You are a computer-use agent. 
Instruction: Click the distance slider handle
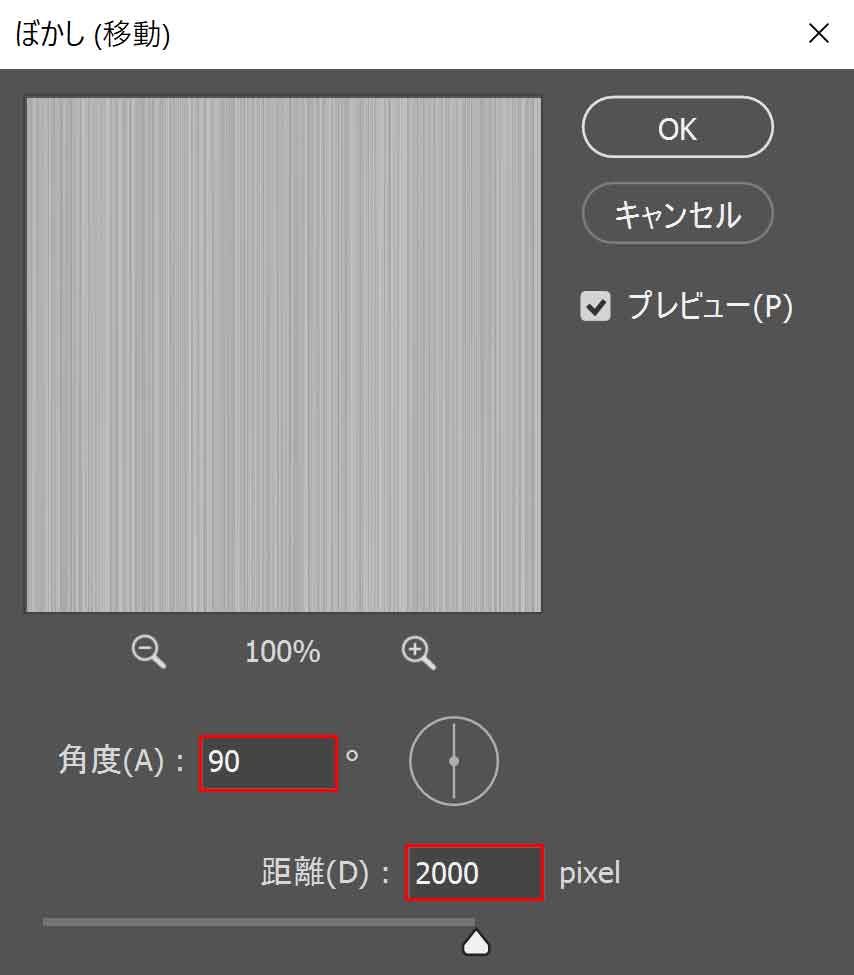click(476, 942)
